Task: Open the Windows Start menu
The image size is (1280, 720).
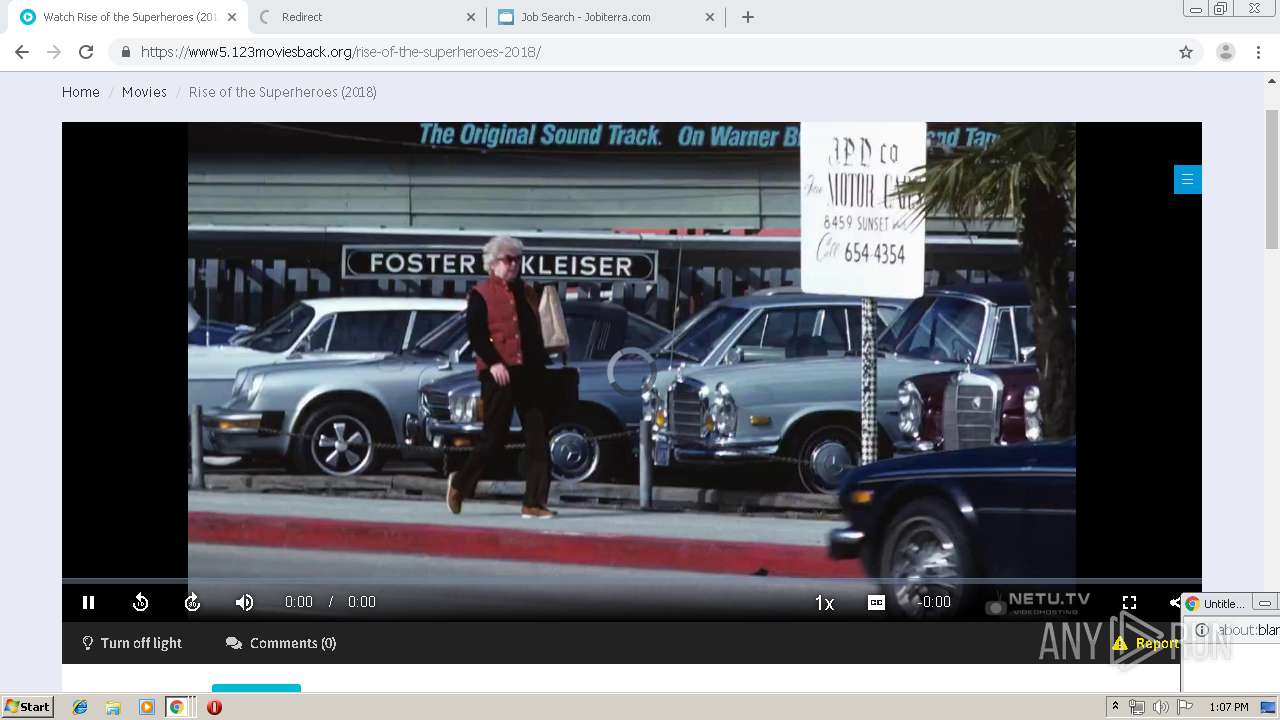Action: (27, 707)
